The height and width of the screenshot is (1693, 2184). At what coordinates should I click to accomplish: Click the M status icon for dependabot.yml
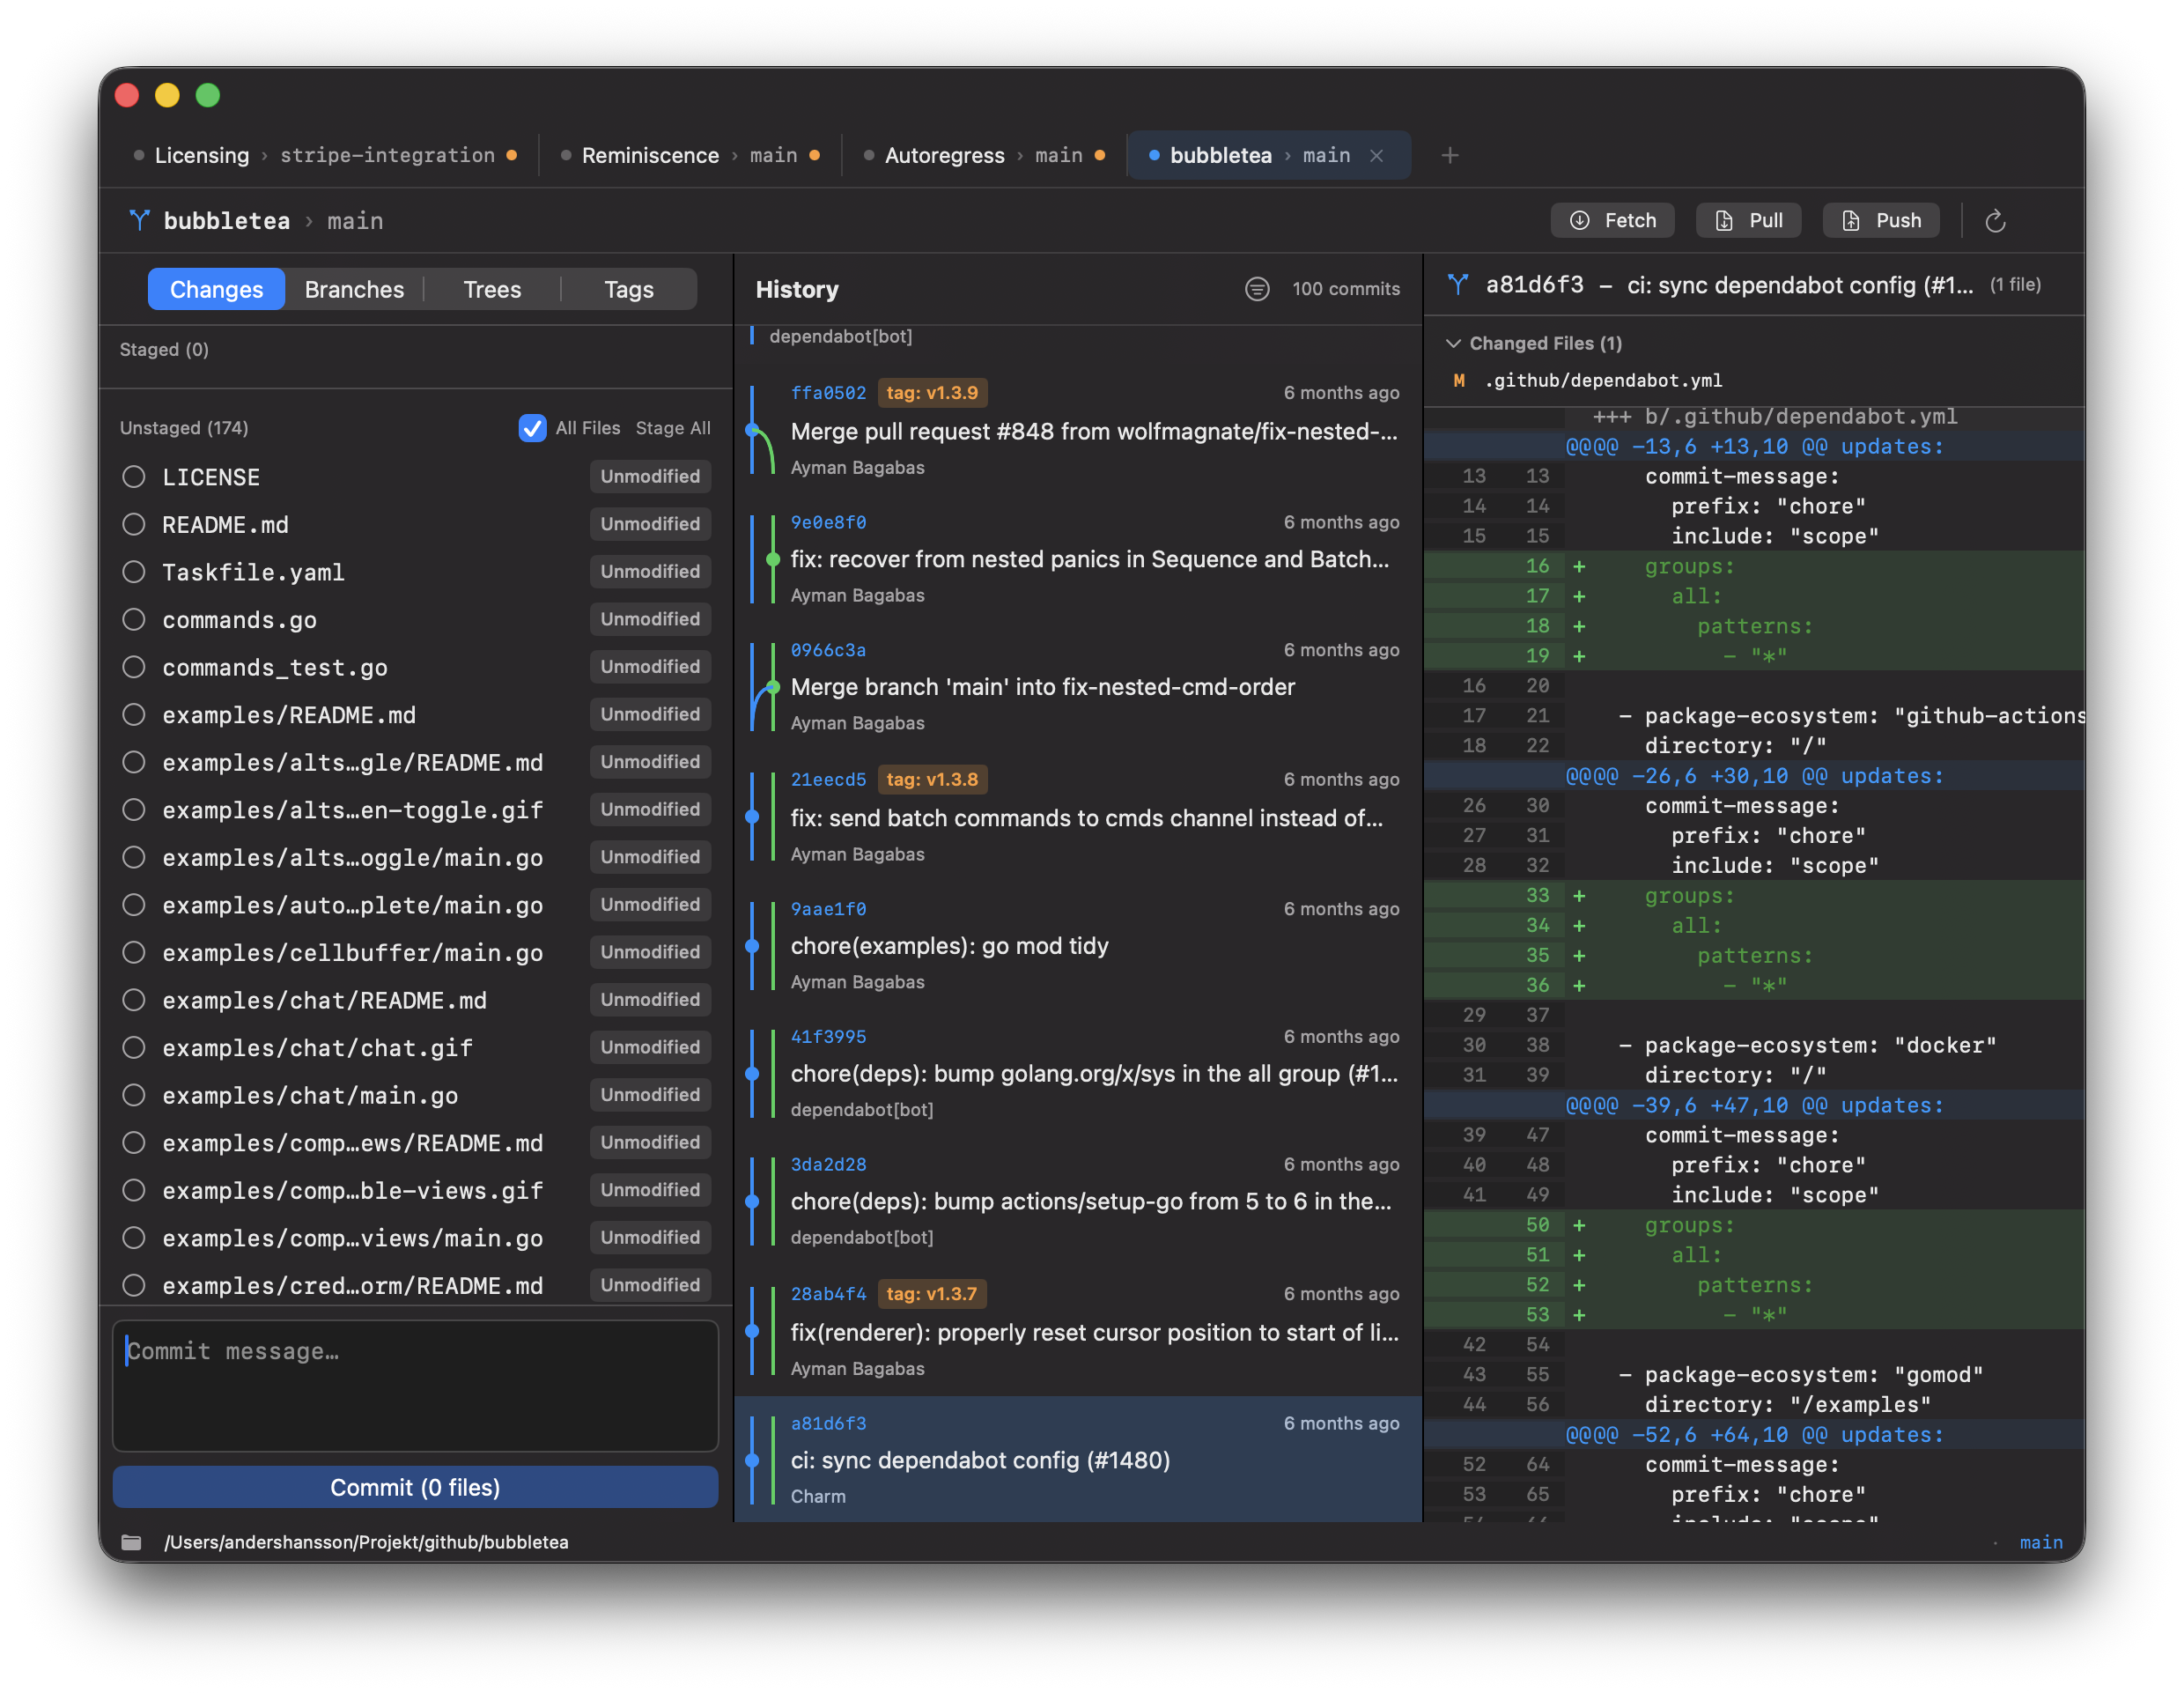1463,380
